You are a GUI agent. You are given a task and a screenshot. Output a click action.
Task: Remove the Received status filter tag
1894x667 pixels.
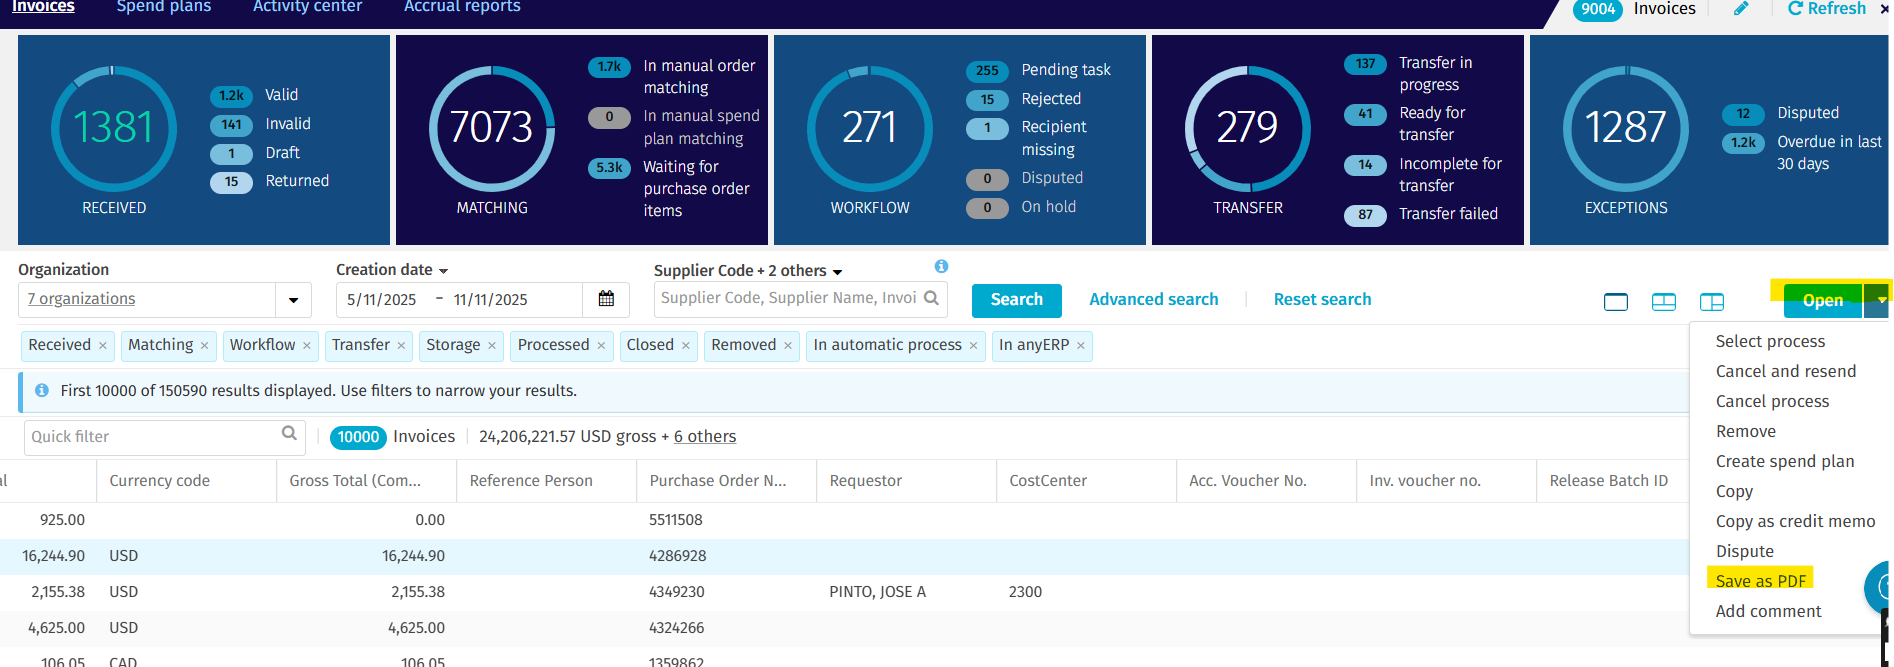pyautogui.click(x=103, y=346)
